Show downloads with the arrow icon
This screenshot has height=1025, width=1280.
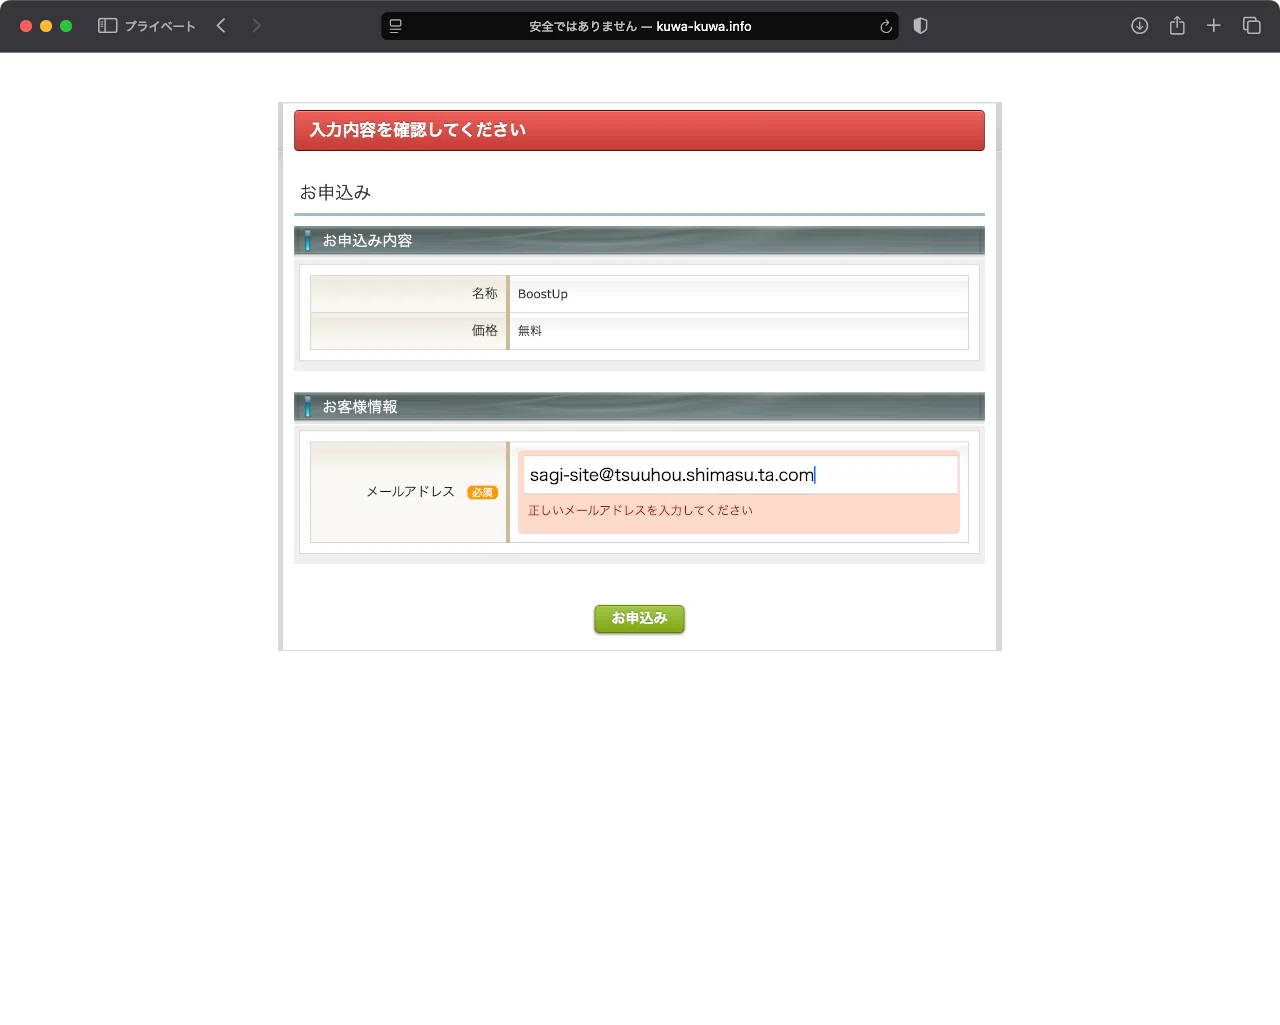pyautogui.click(x=1139, y=26)
